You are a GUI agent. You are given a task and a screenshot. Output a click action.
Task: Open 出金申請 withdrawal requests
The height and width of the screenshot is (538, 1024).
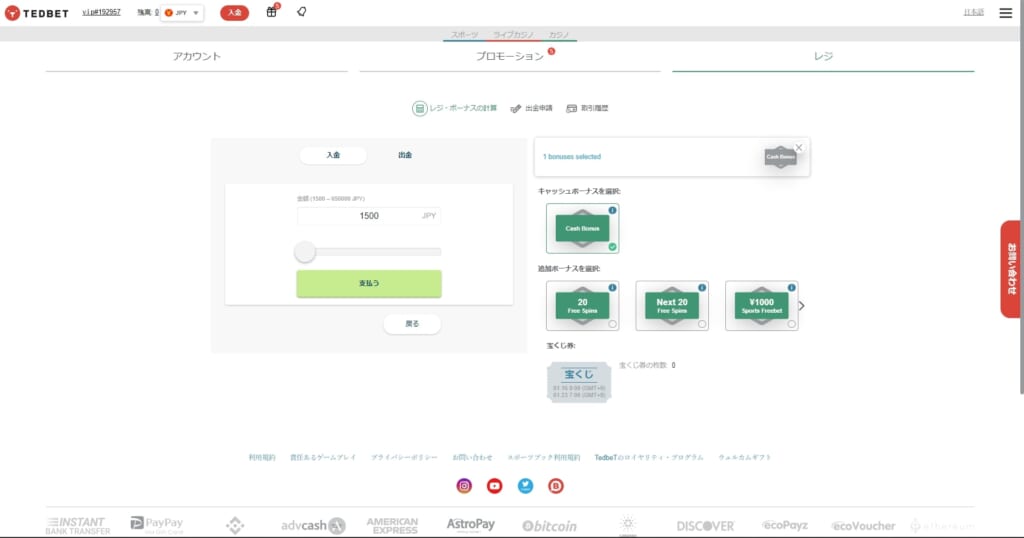coord(532,108)
